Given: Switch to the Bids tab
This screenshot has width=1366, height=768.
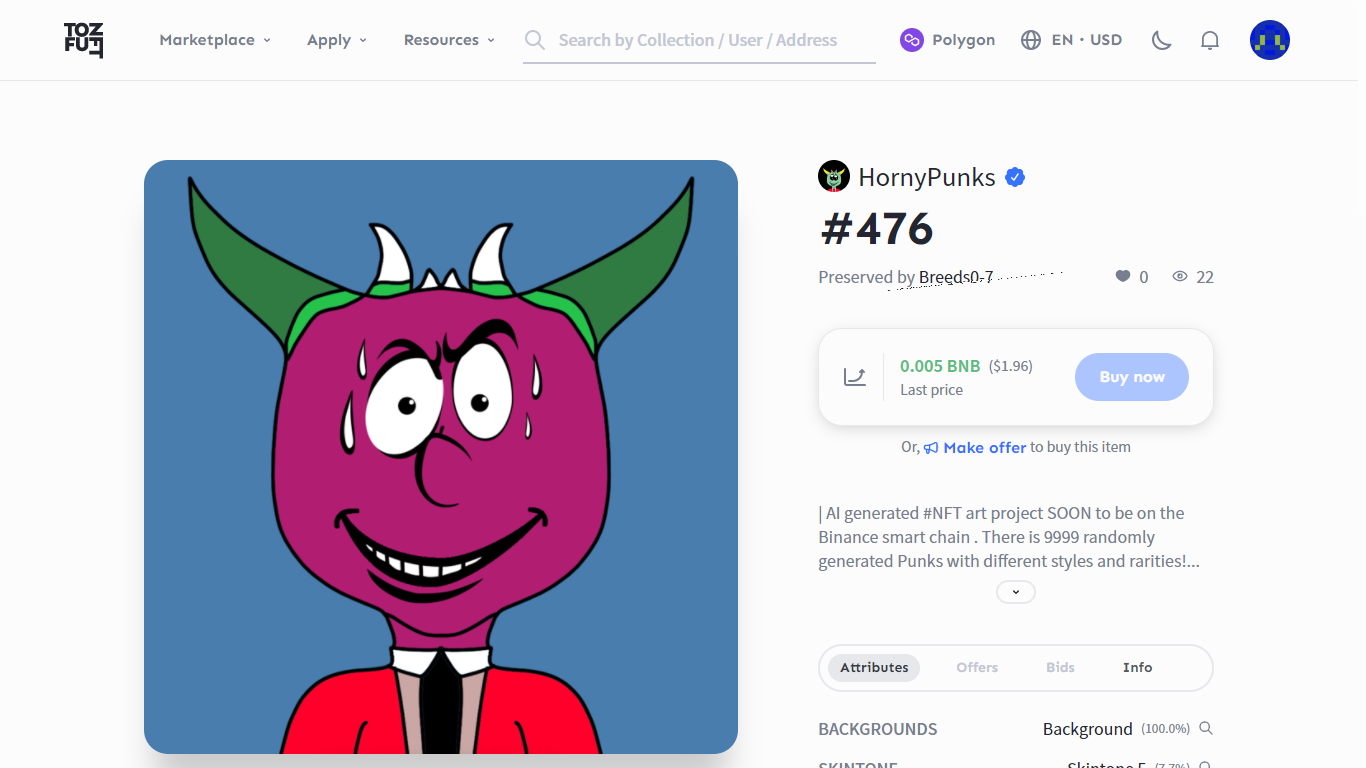Looking at the screenshot, I should [x=1060, y=668].
